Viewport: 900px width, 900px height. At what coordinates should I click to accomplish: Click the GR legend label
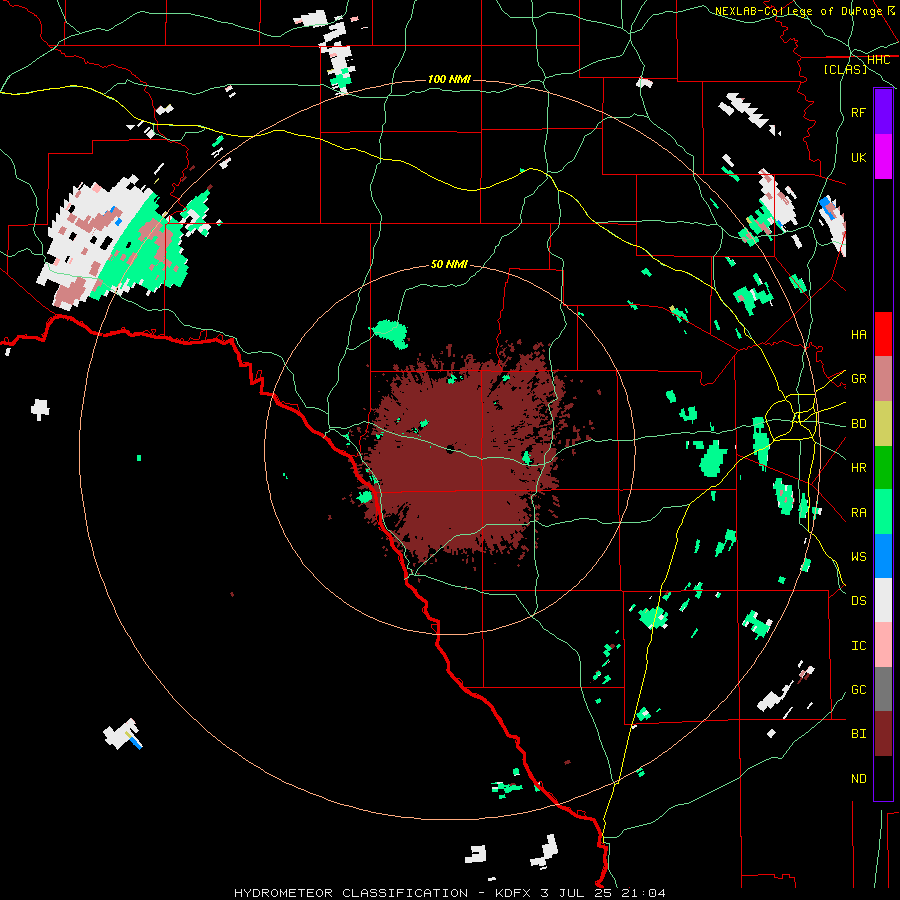[x=859, y=379]
